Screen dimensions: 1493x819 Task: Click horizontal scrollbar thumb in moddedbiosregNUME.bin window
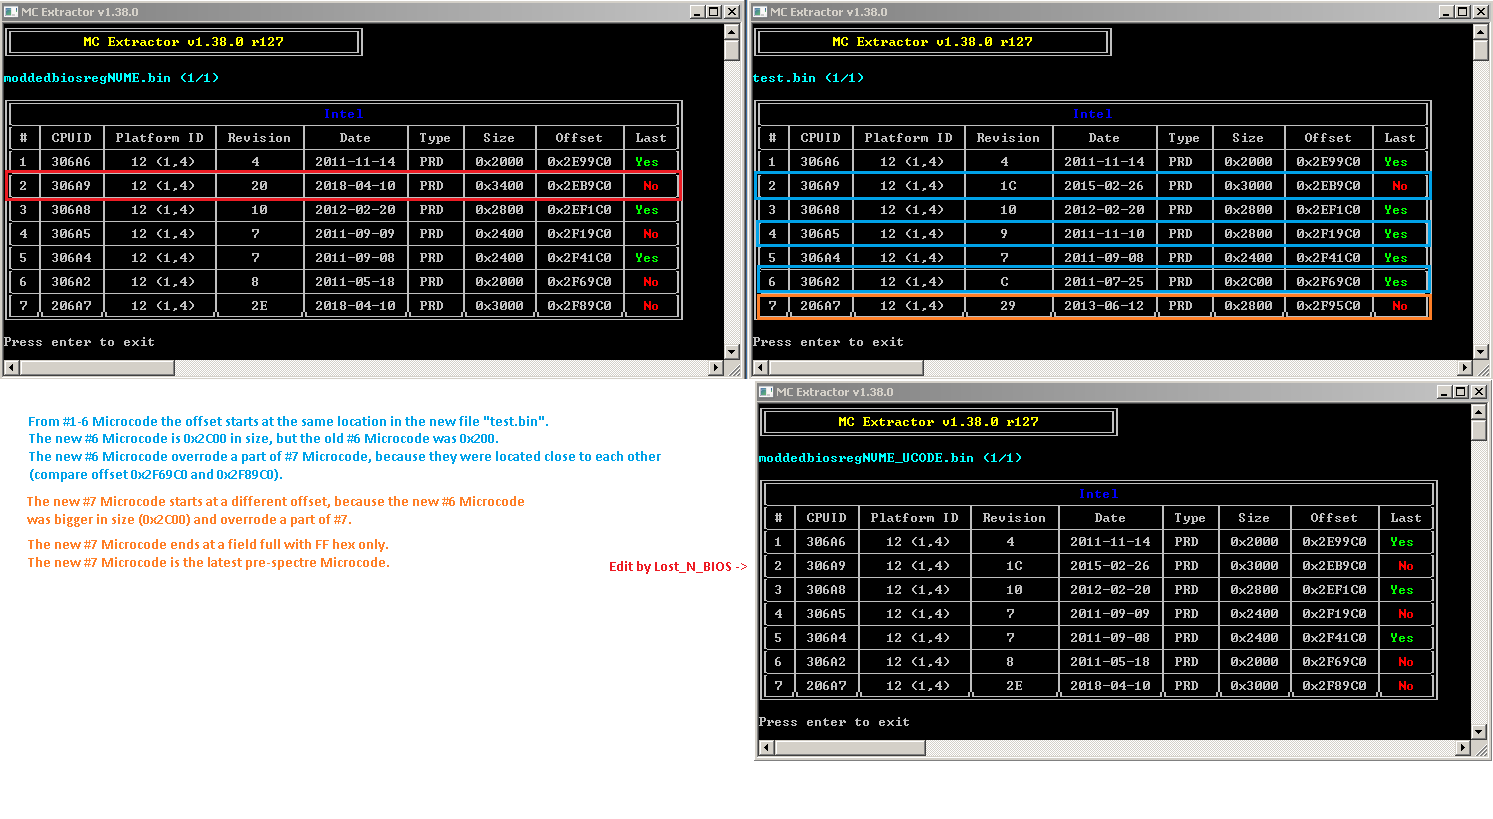pos(97,368)
